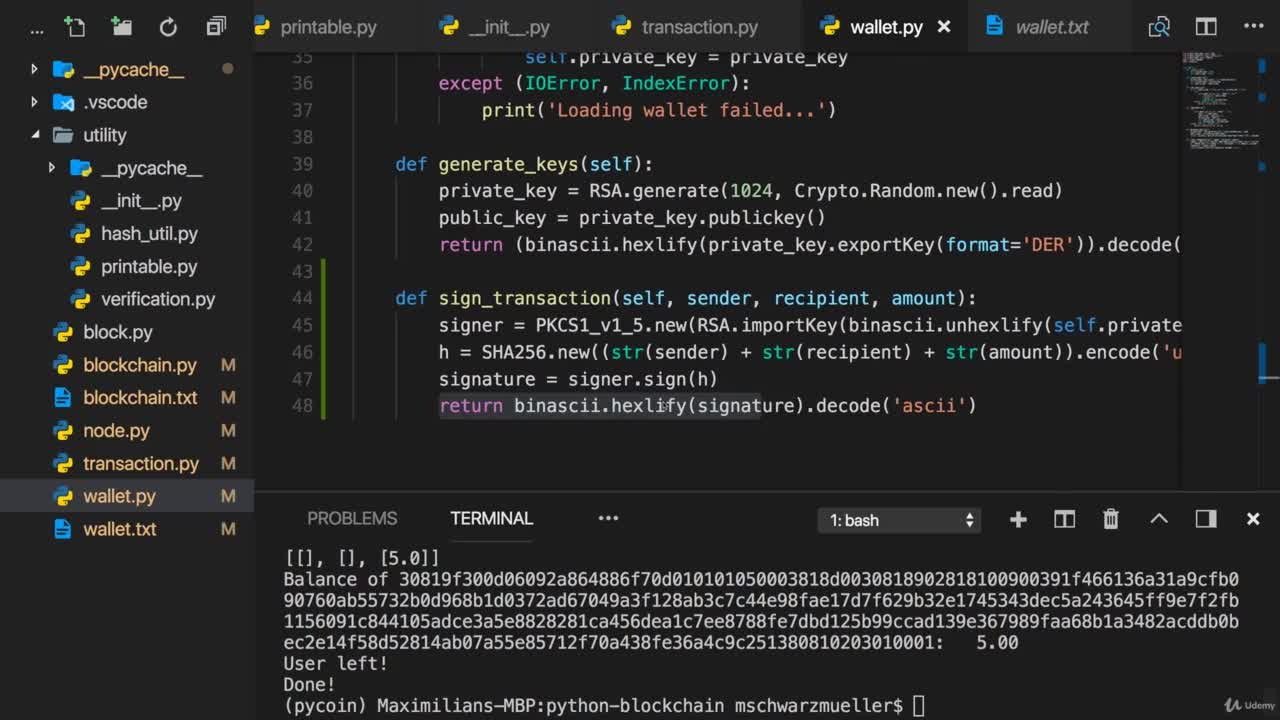Expand __pycache__ inside utility folder
The width and height of the screenshot is (1280, 720).
pyautogui.click(x=52, y=168)
